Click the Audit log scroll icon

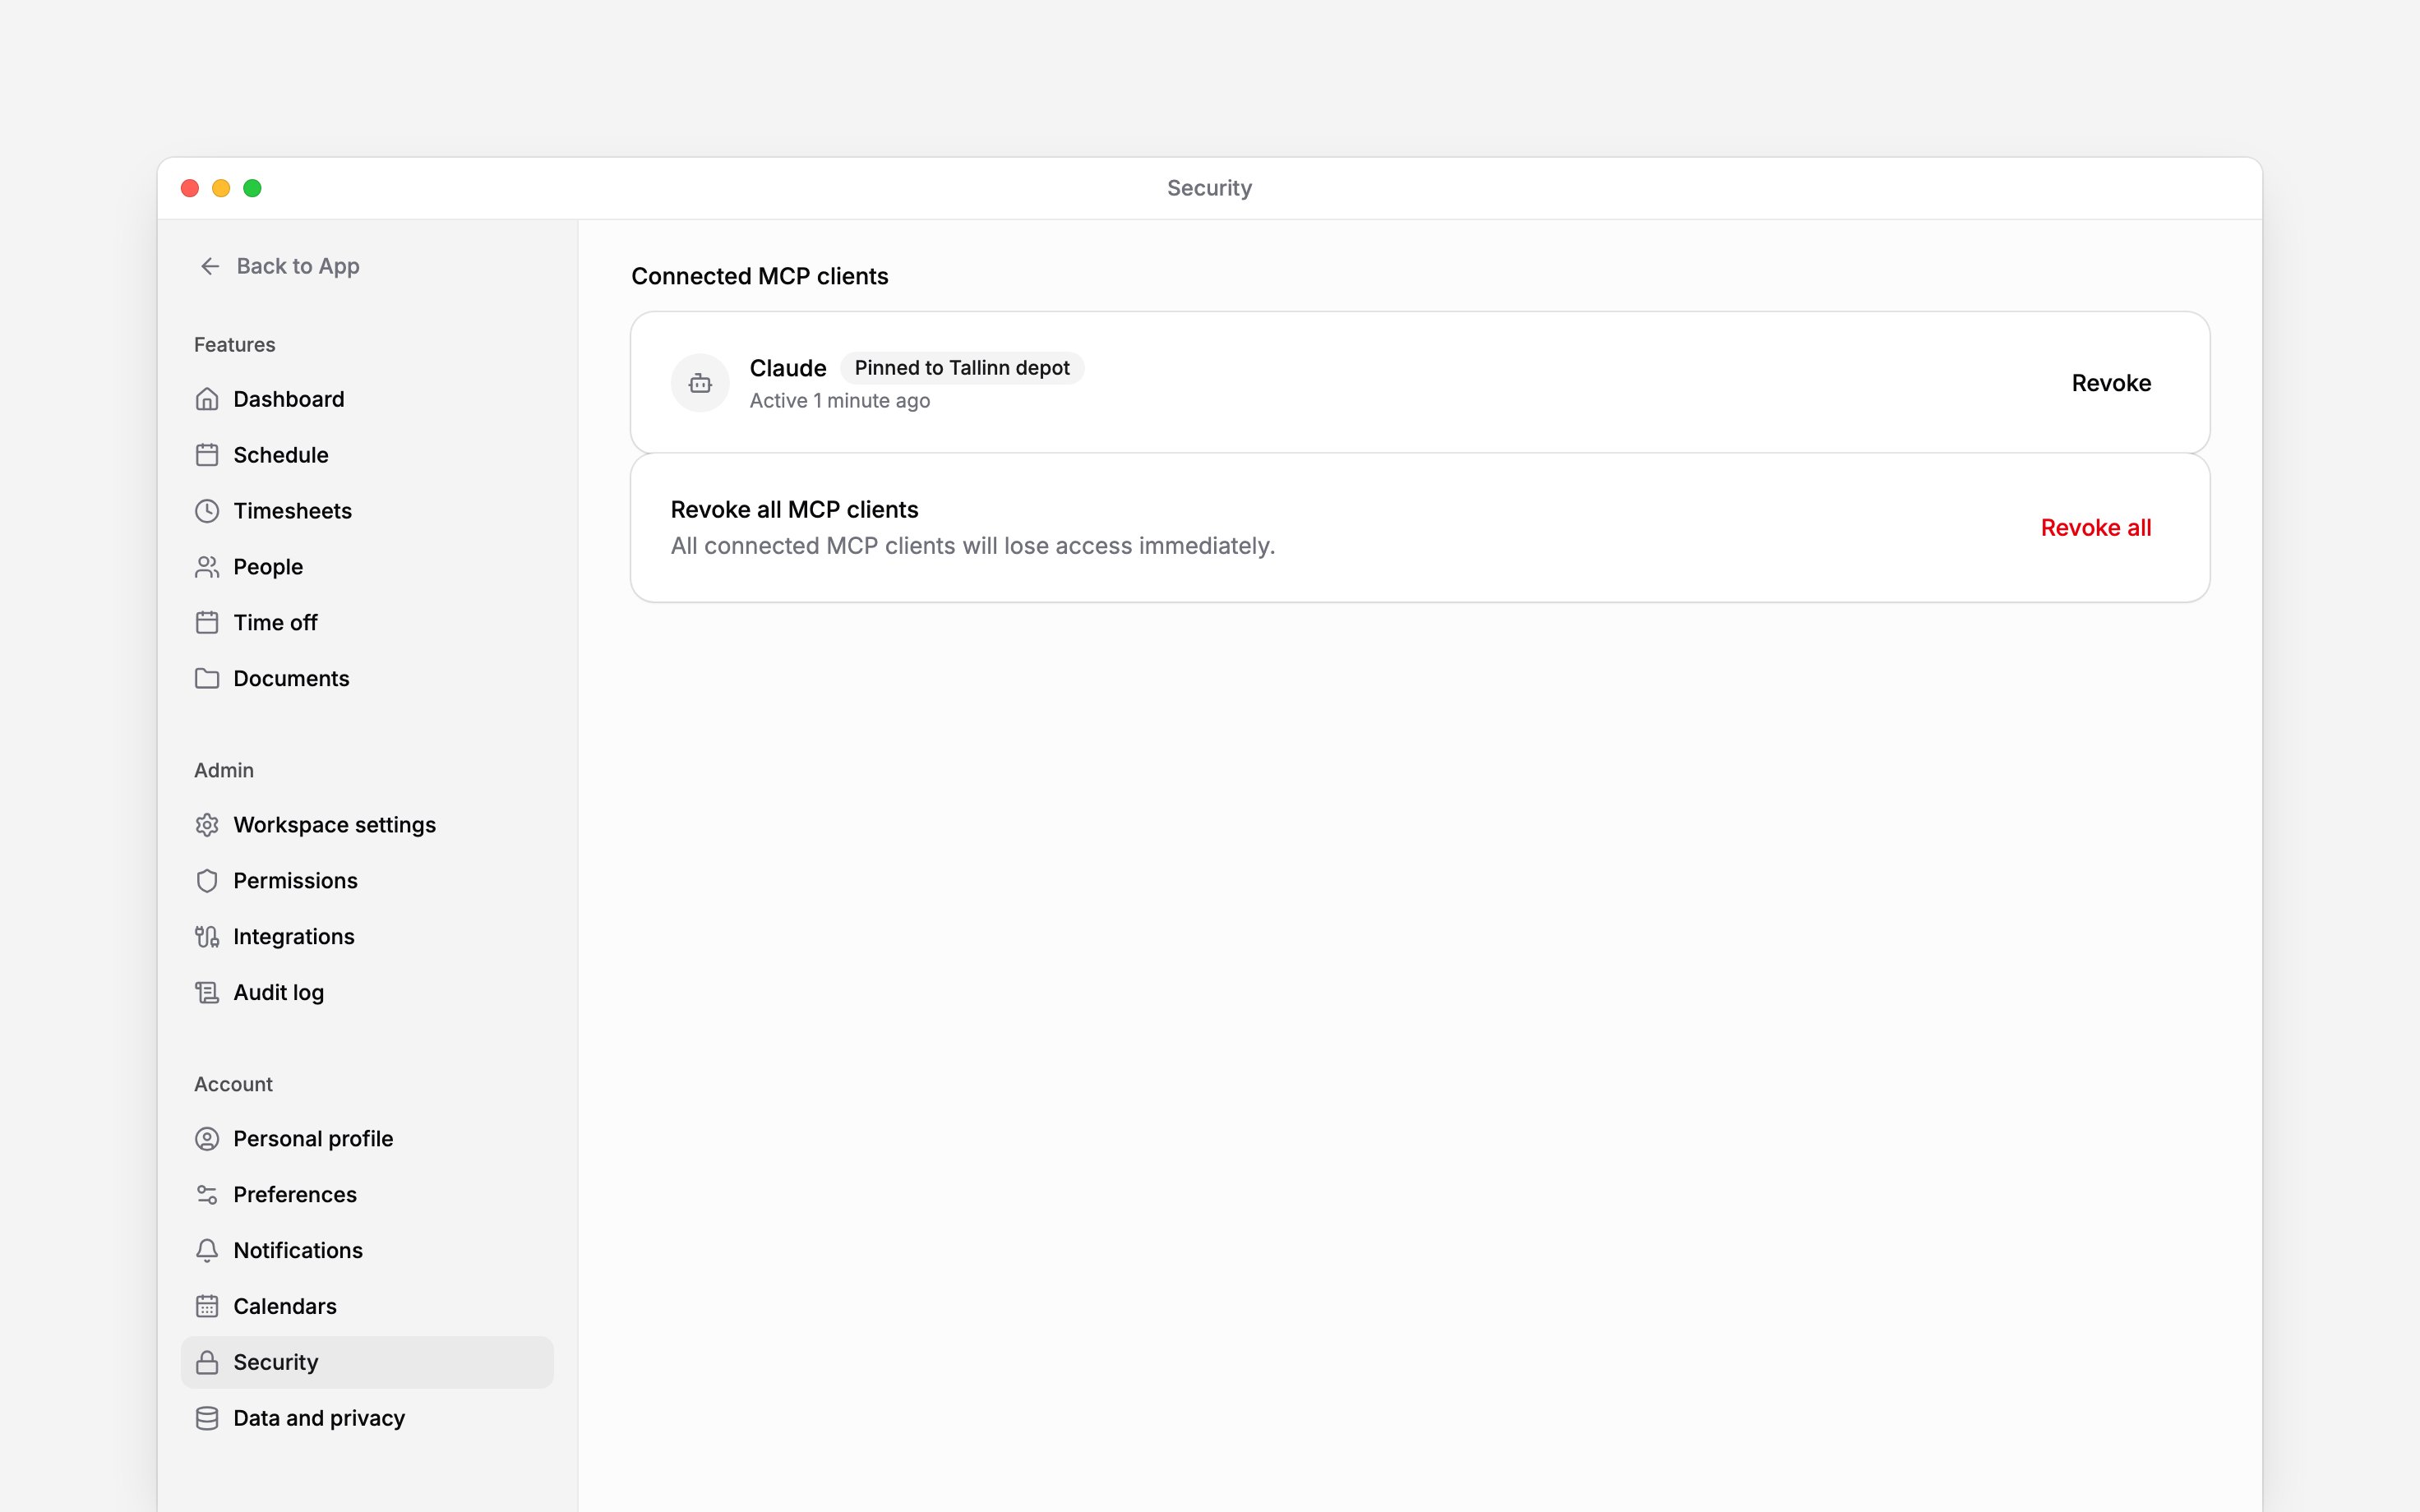click(207, 993)
